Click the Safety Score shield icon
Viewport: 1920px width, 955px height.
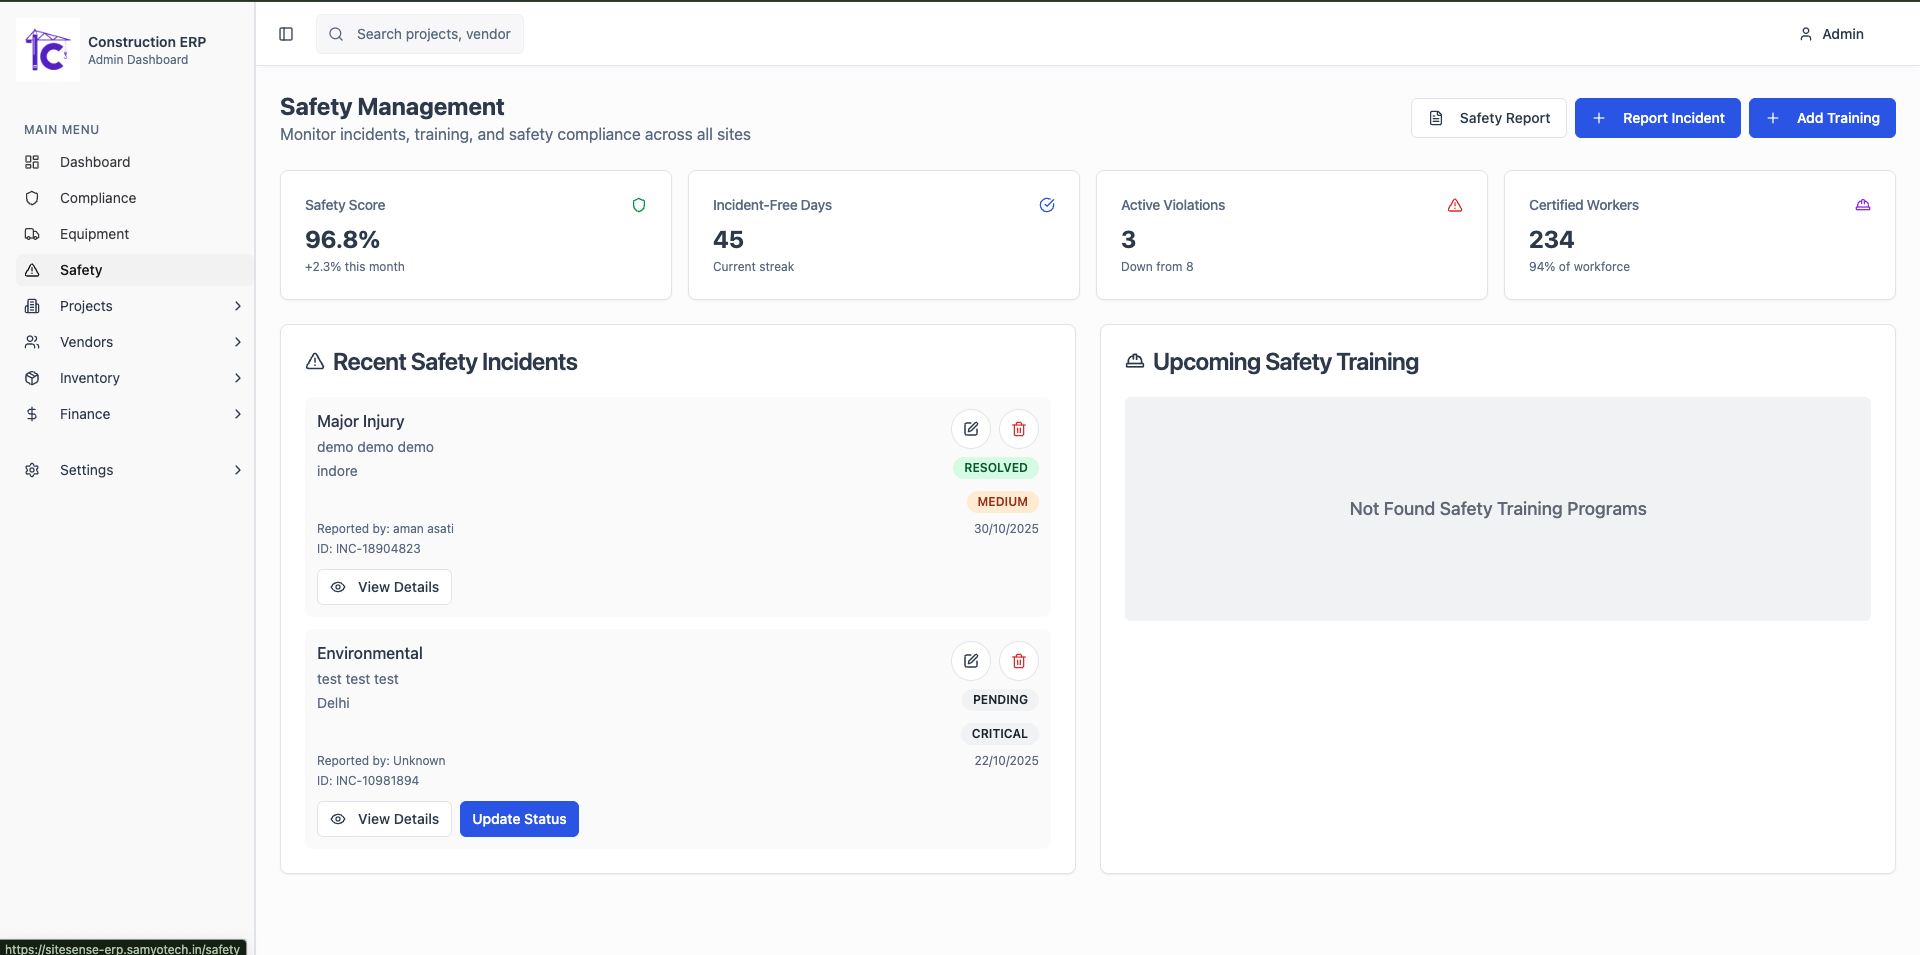click(x=639, y=205)
